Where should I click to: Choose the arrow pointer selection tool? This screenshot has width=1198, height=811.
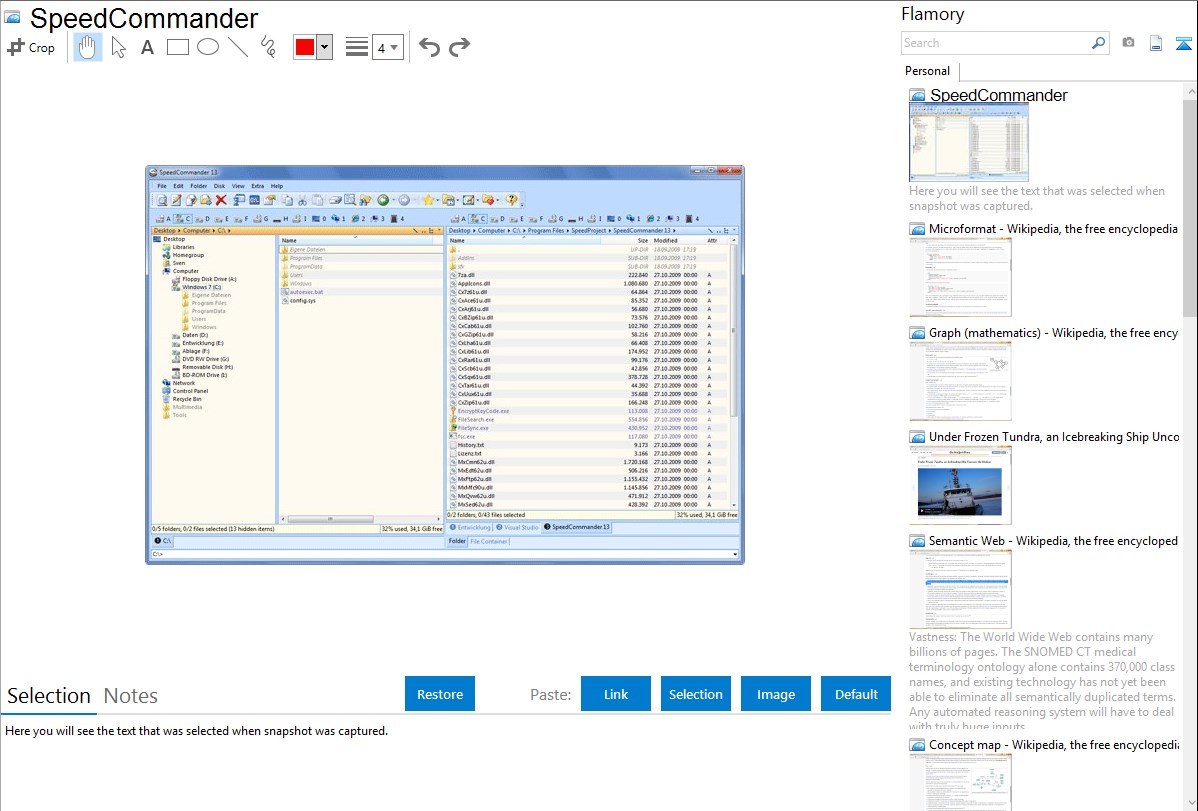(x=118, y=47)
